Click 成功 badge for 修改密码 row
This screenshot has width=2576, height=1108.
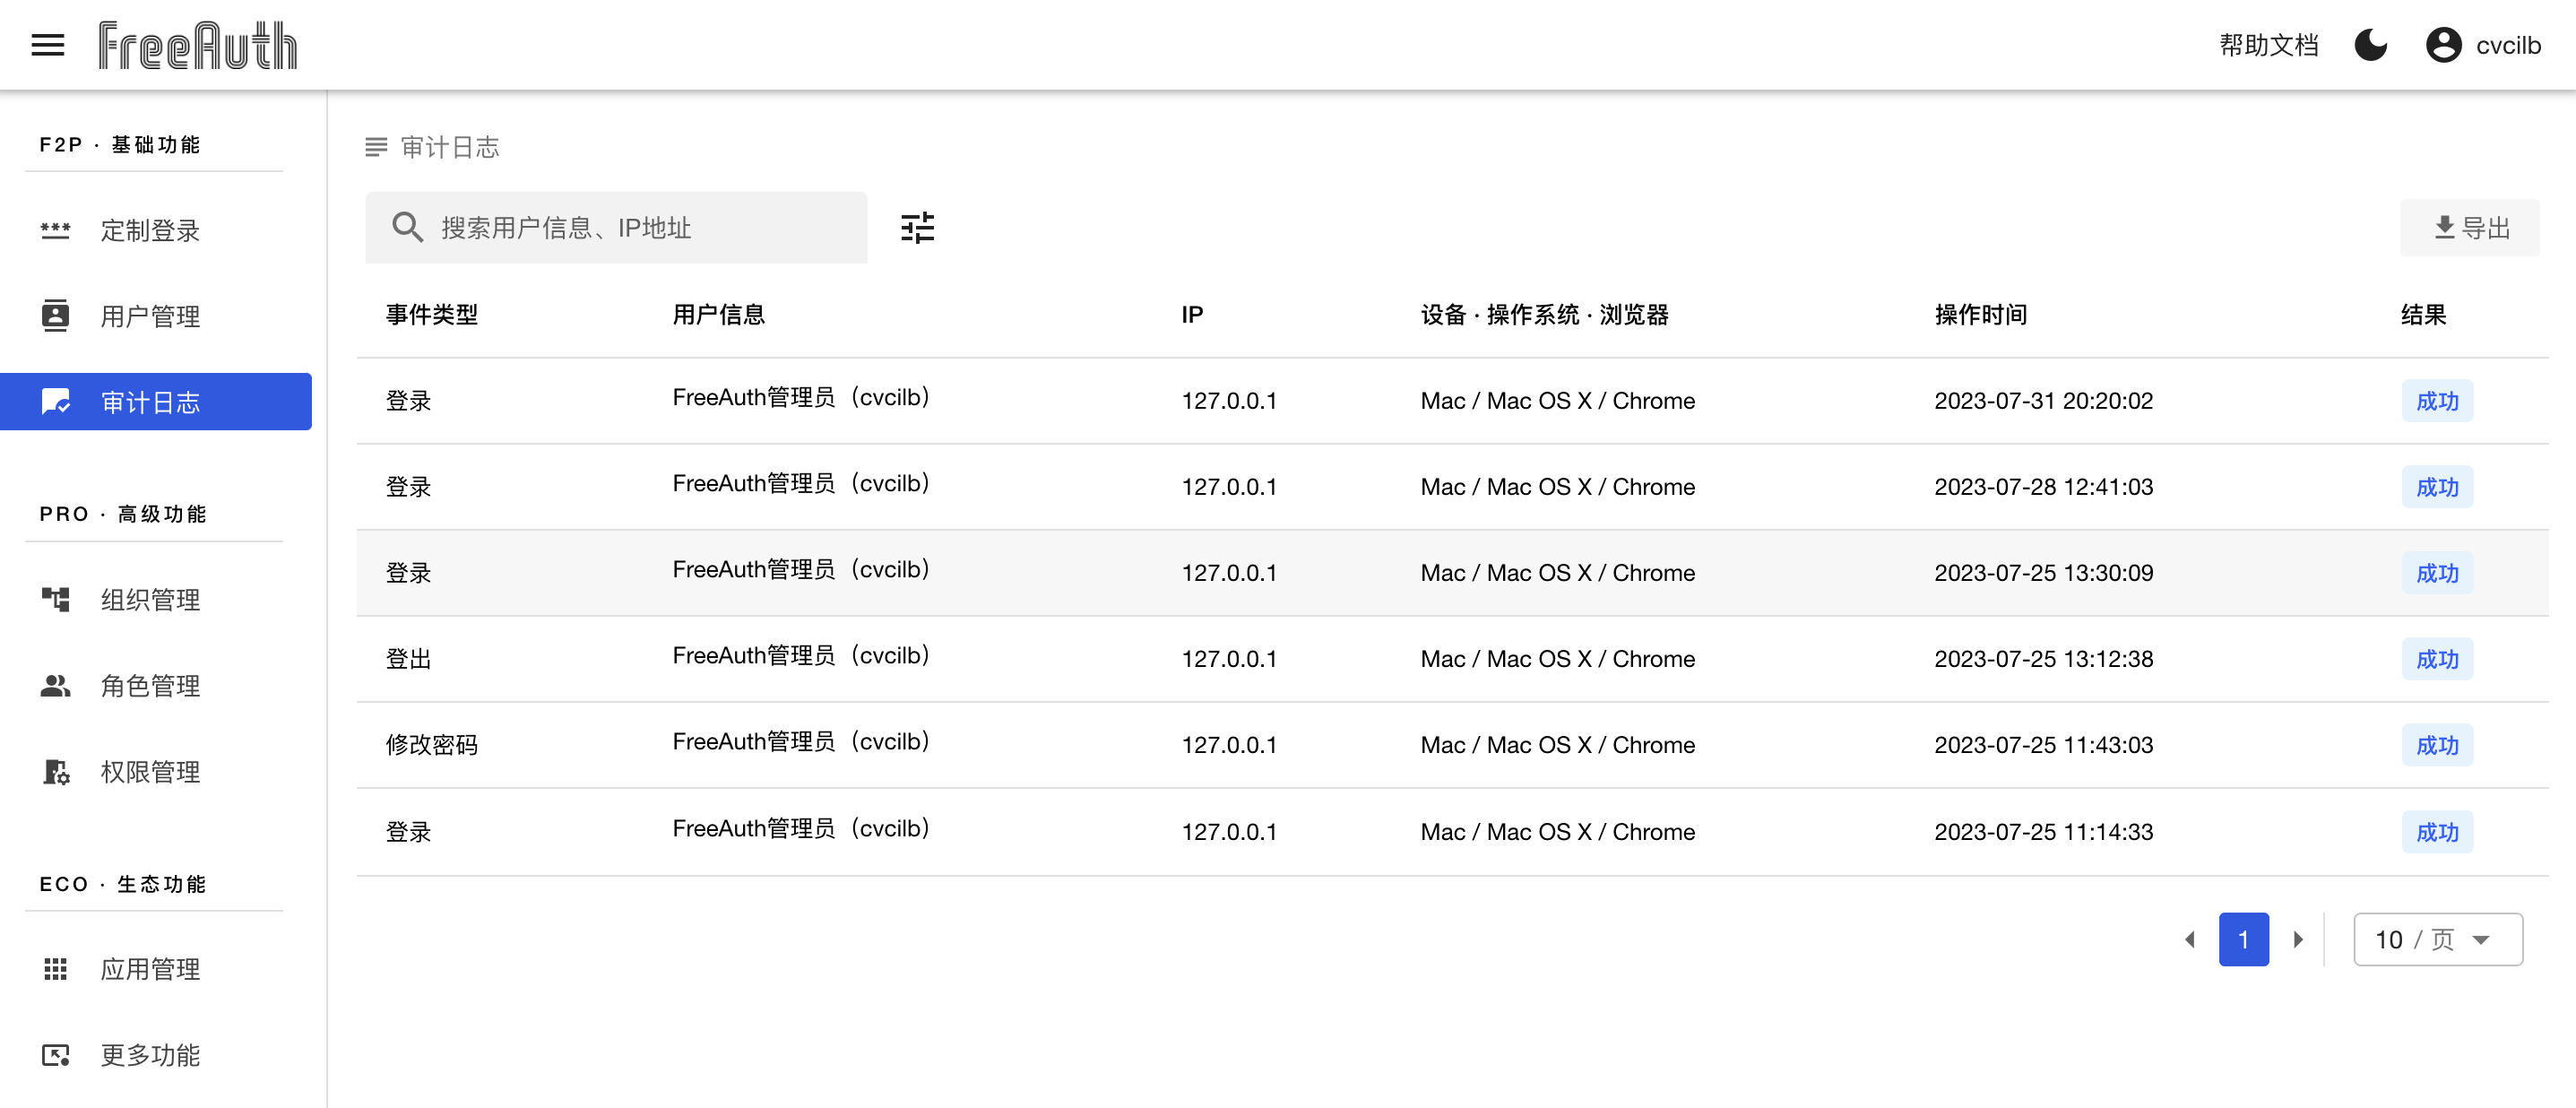coord(2437,744)
